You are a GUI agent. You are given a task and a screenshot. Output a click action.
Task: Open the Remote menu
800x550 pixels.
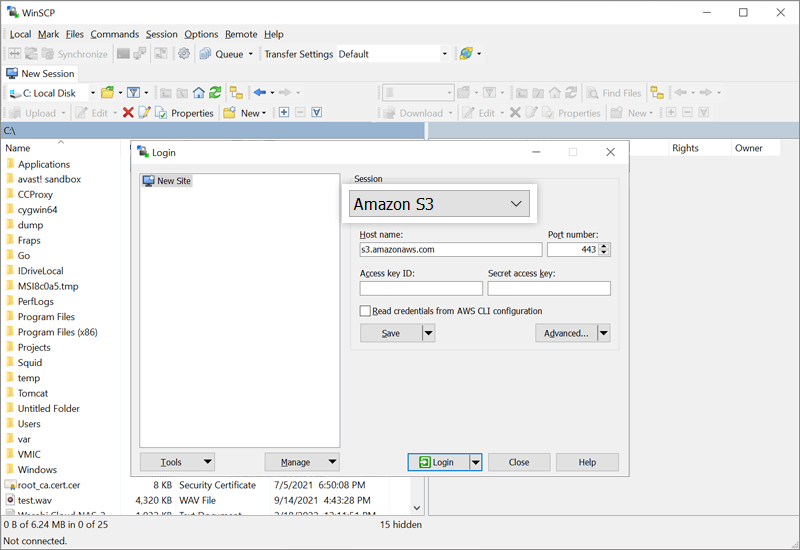[x=241, y=34]
